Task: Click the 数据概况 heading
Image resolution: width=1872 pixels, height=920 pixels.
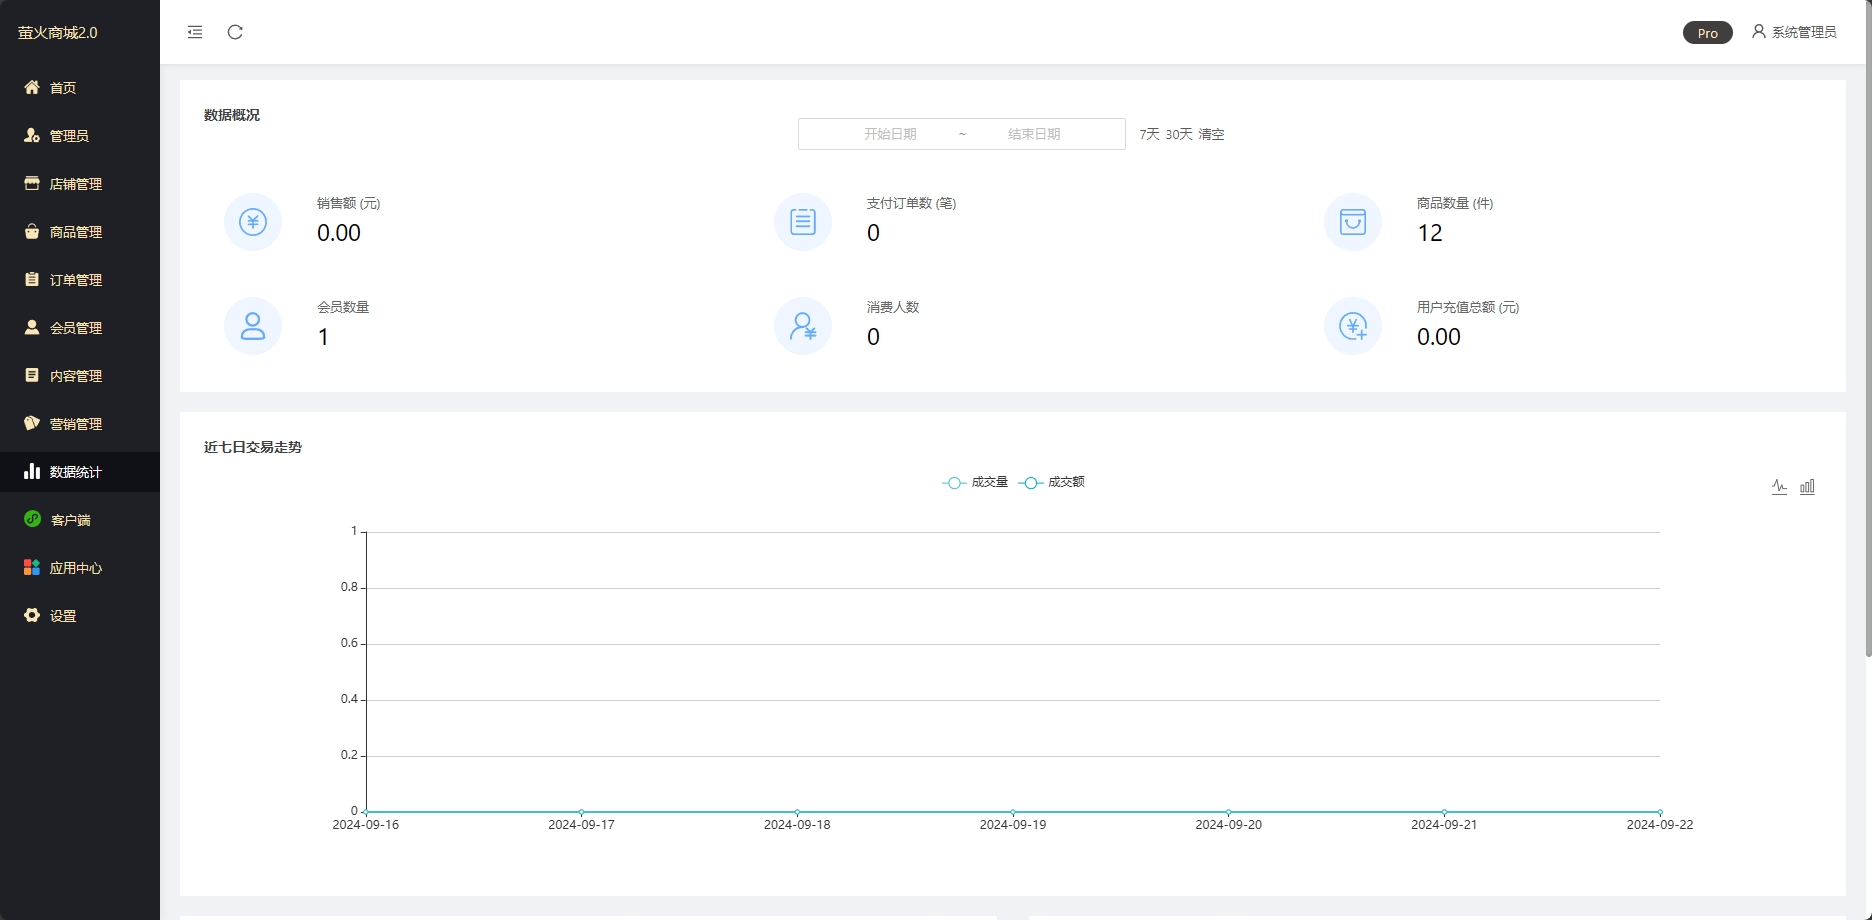Action: click(232, 115)
